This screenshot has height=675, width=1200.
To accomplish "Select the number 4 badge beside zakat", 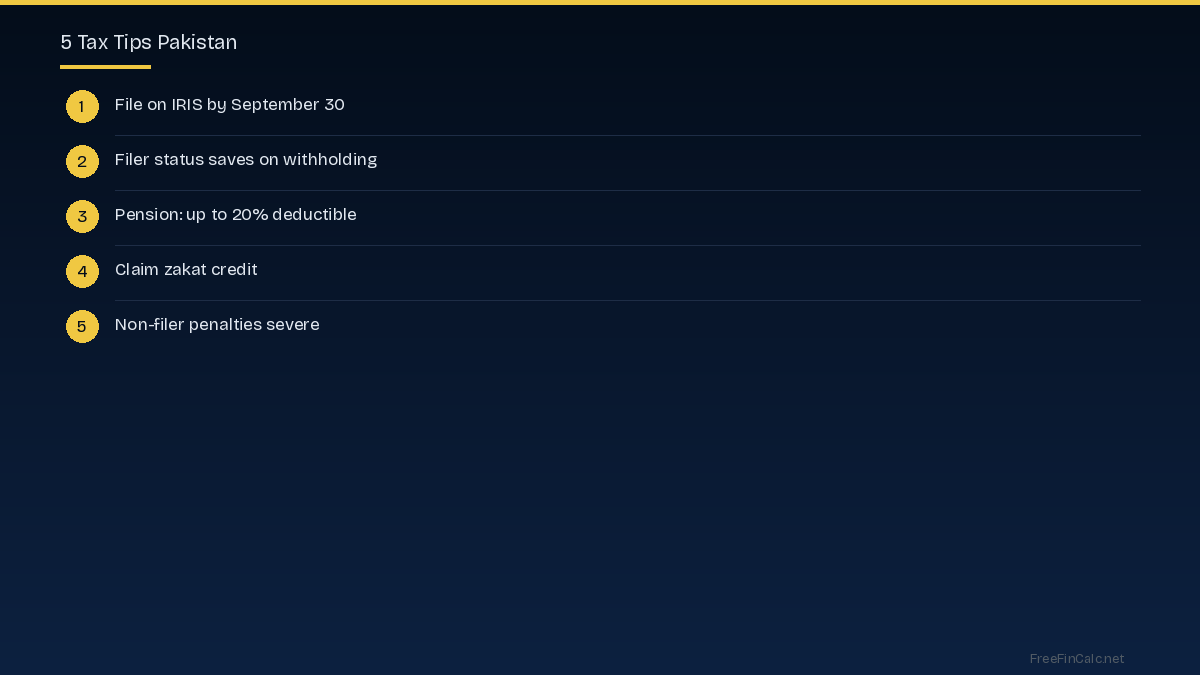I will pyautogui.click(x=82, y=271).
